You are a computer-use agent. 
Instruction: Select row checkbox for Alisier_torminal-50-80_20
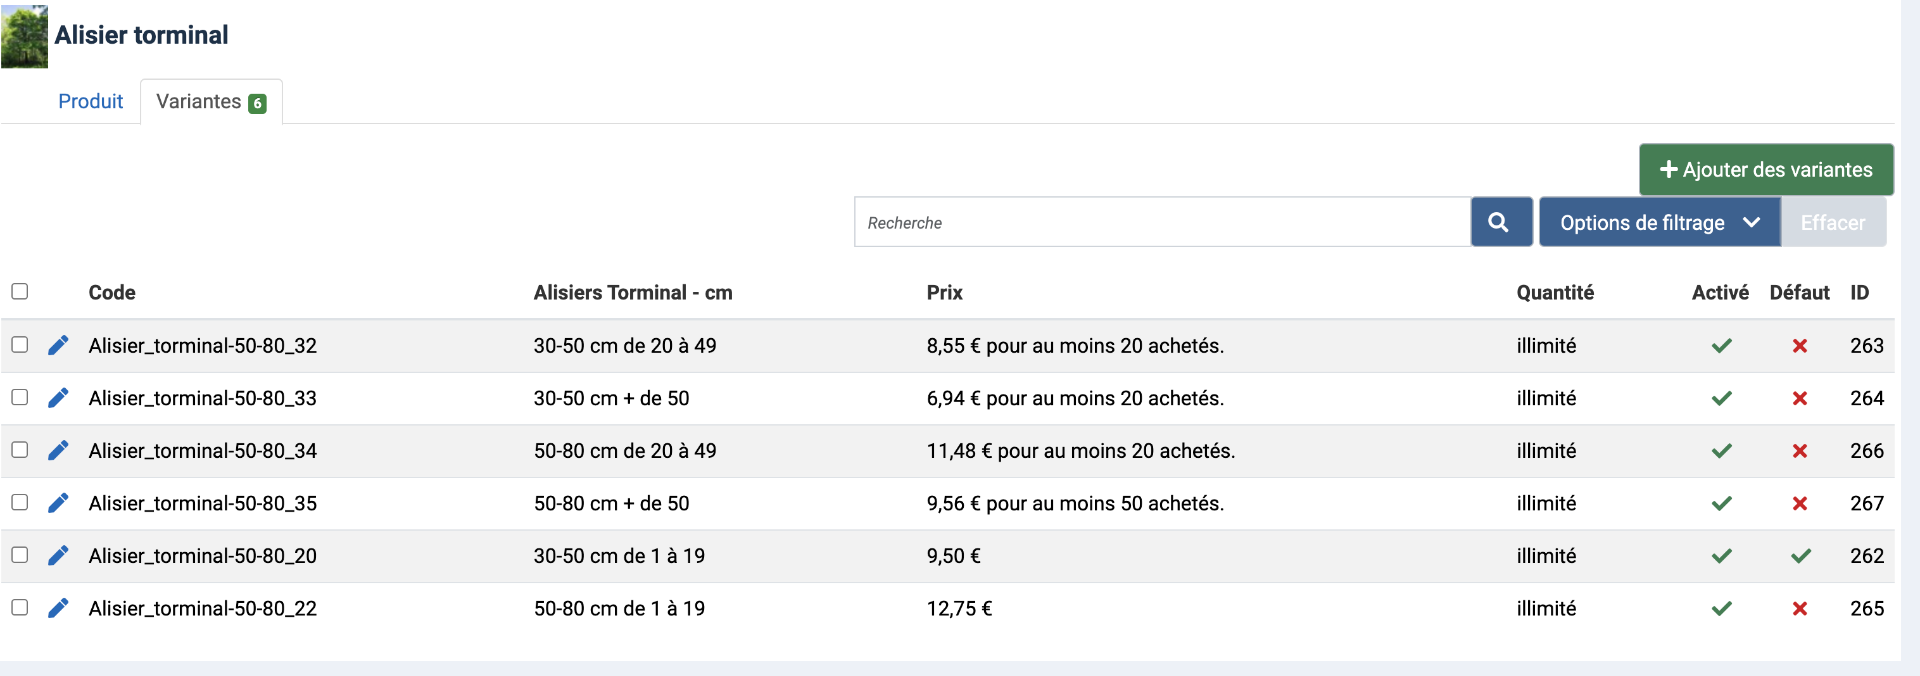click(x=20, y=555)
